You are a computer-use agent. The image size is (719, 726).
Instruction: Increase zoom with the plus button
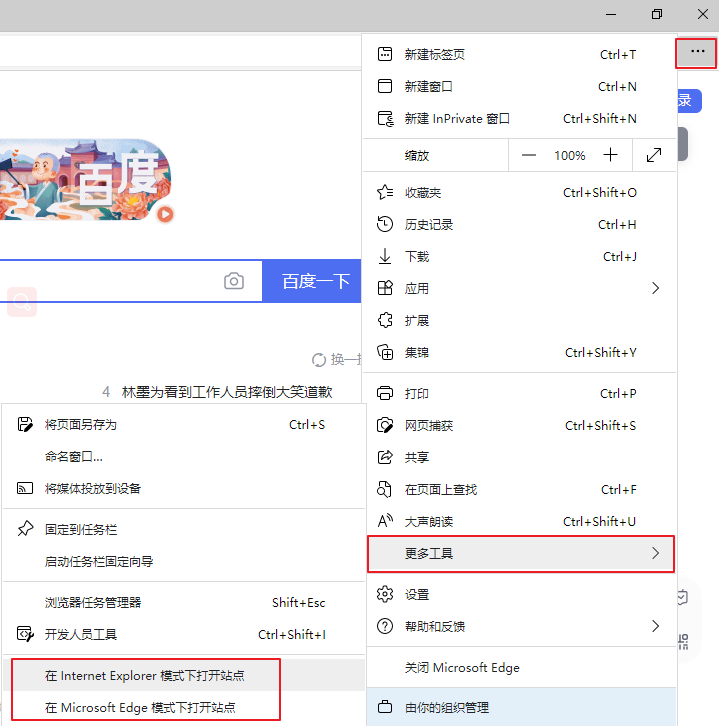pyautogui.click(x=611, y=155)
